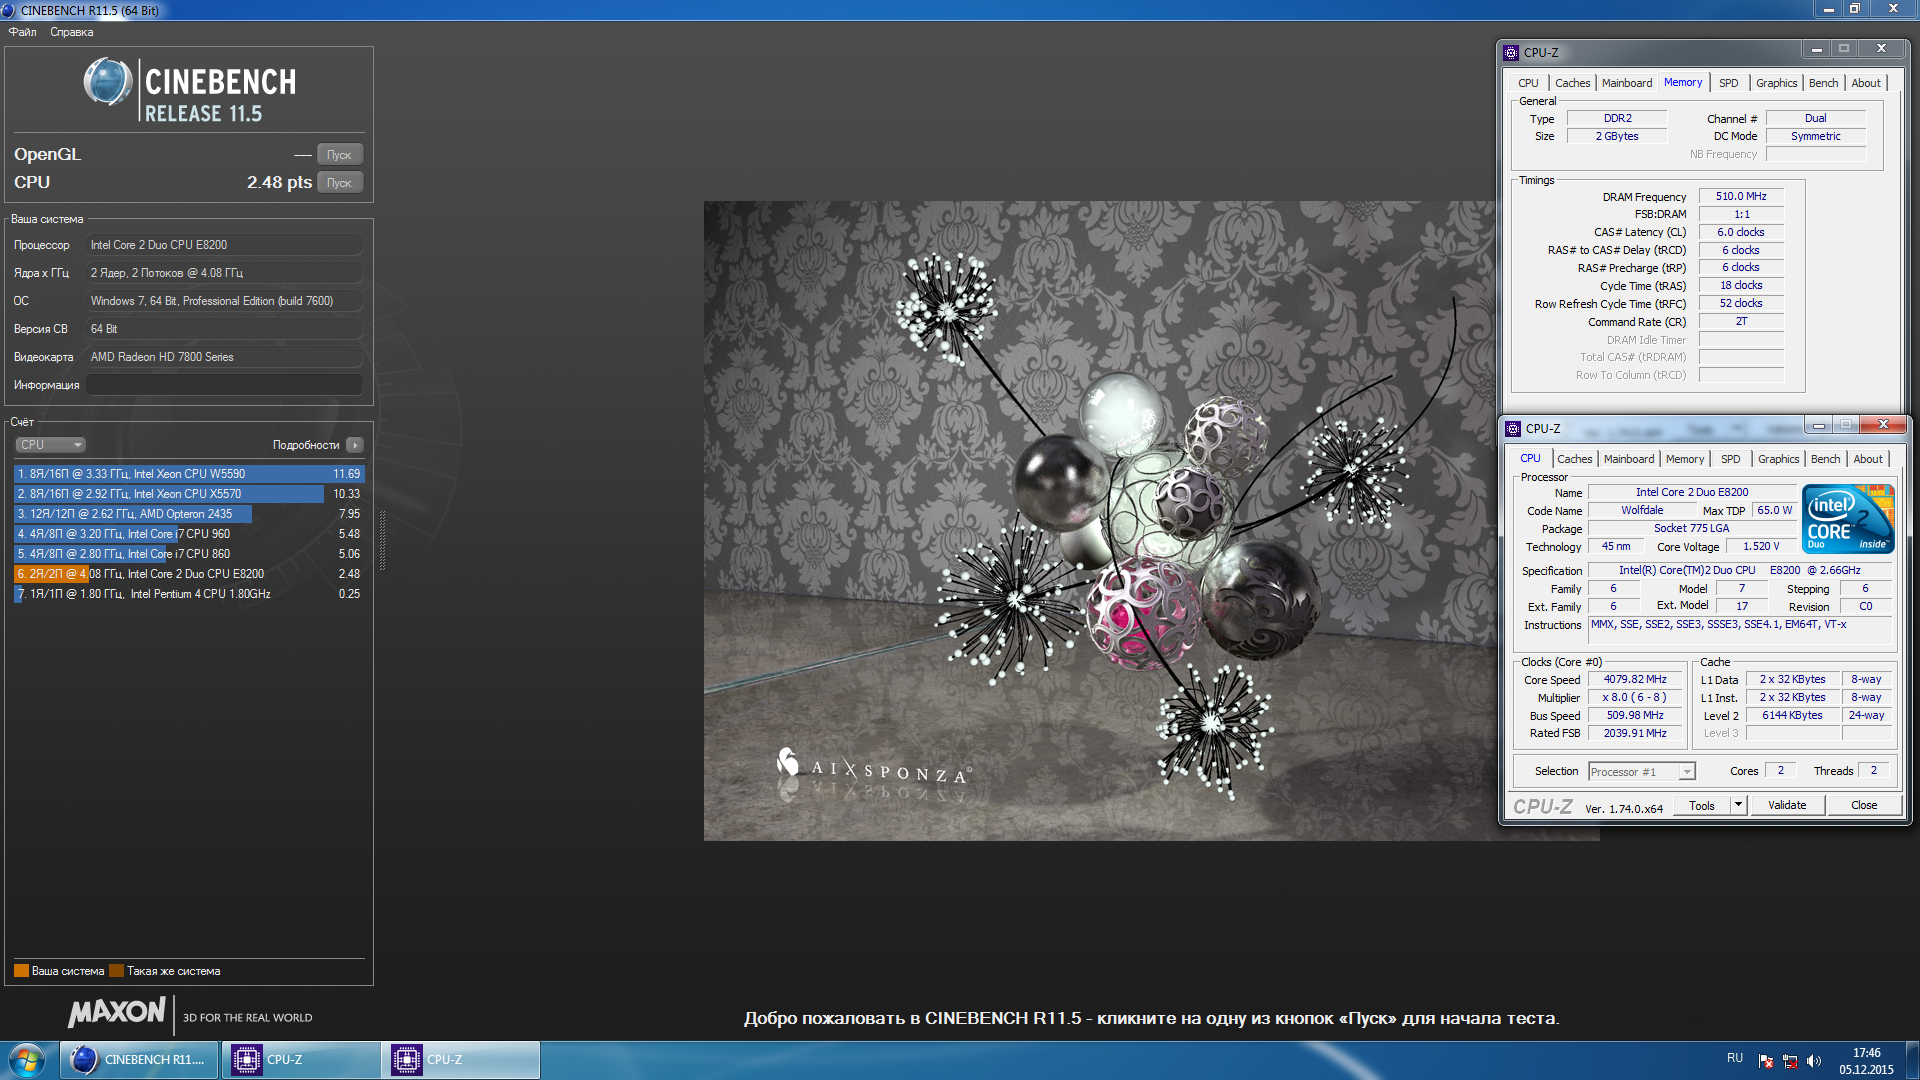Click the volume speaker tray icon
Screen dimensions: 1920x1080
pos(1814,1061)
